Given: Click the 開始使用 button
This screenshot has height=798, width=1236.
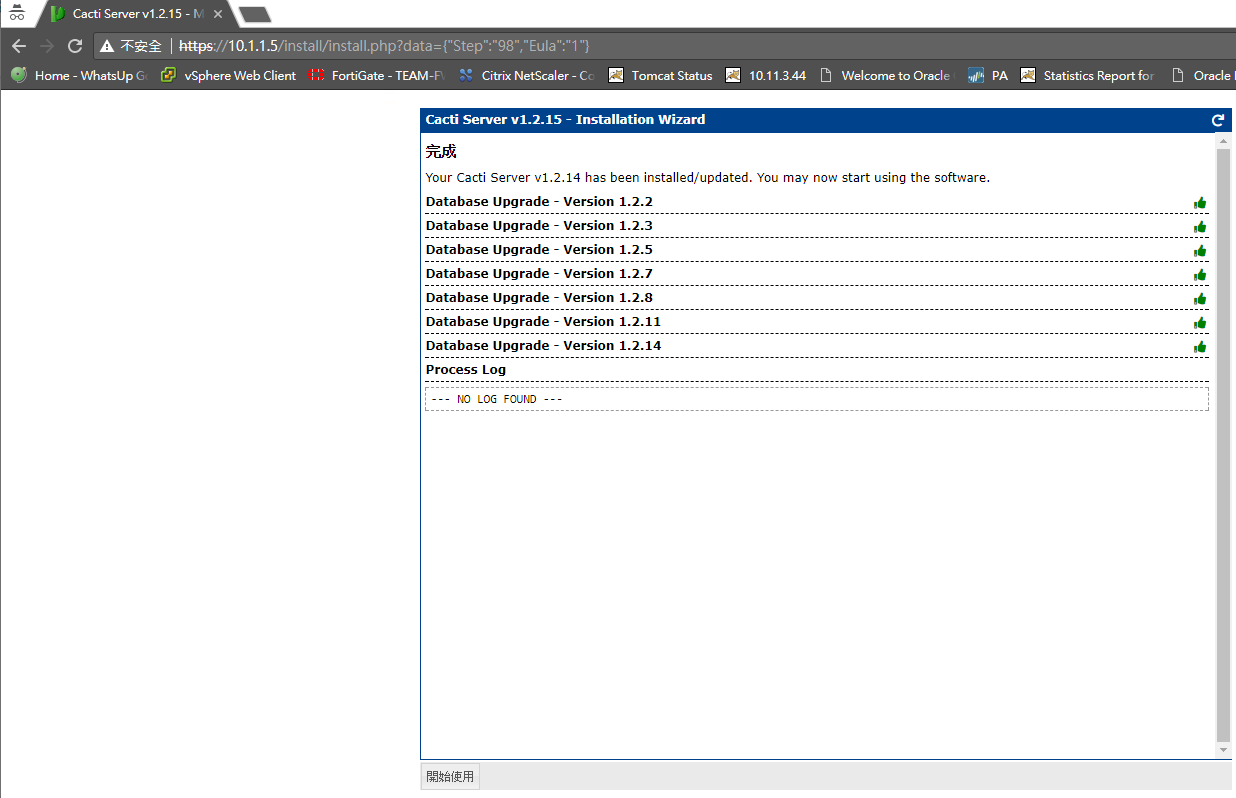Looking at the screenshot, I should (x=450, y=777).
